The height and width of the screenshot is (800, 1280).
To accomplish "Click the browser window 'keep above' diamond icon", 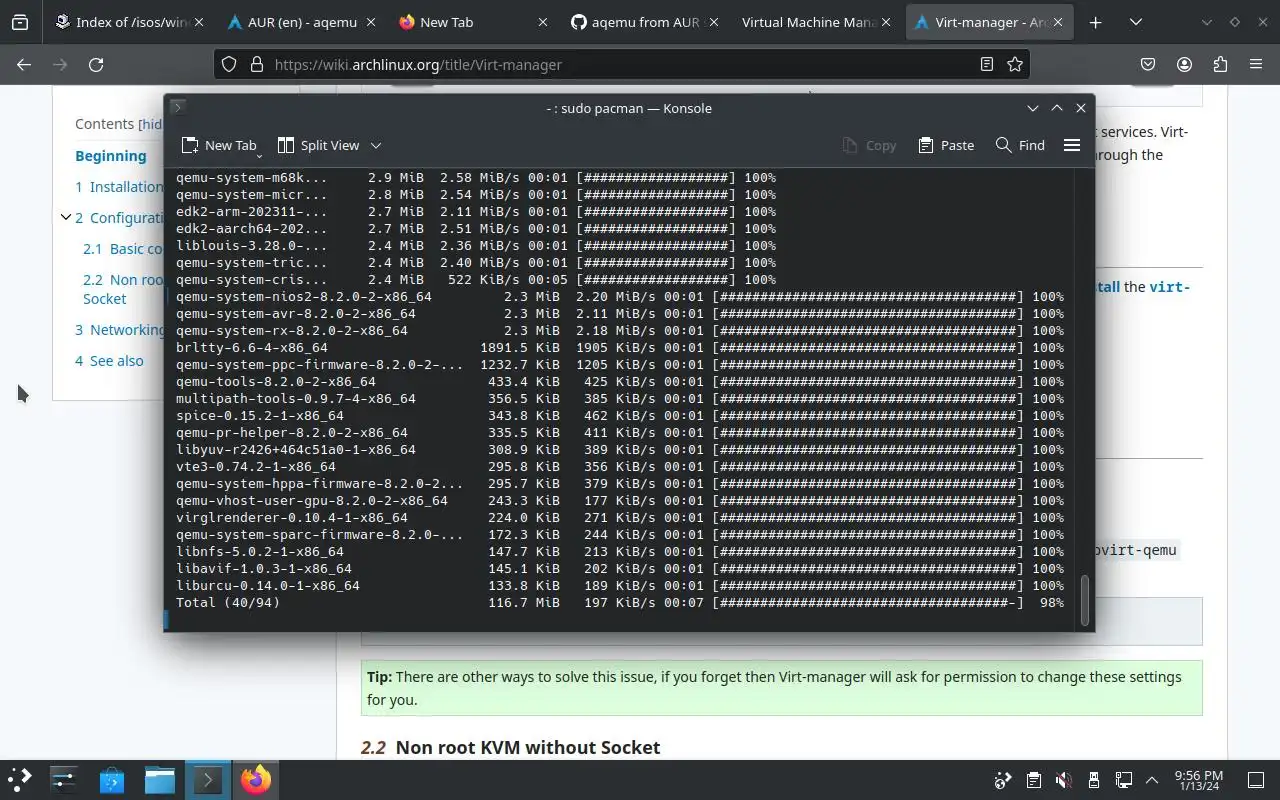I will click(1234, 22).
